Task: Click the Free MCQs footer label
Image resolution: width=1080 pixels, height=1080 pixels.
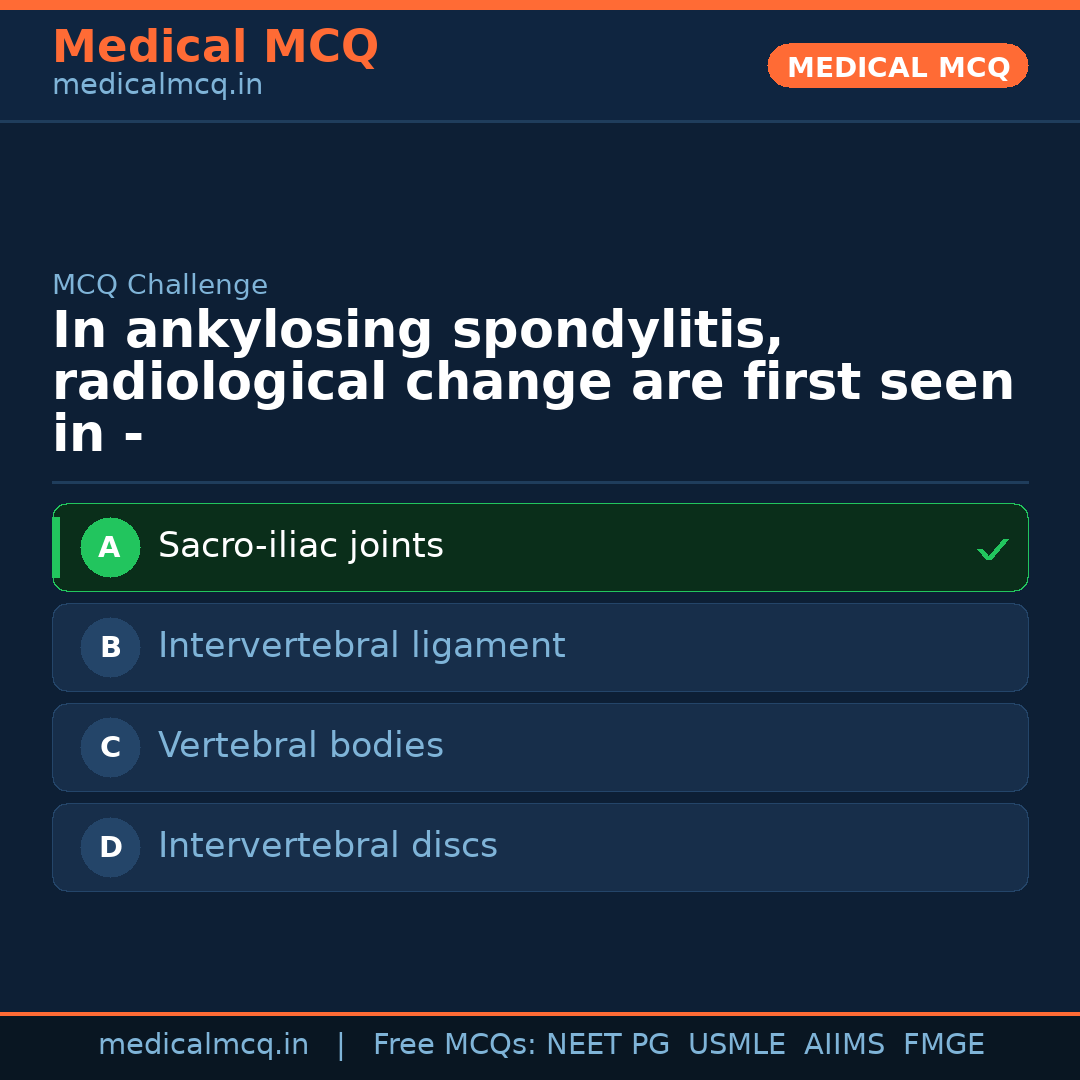Action: pos(454,1045)
